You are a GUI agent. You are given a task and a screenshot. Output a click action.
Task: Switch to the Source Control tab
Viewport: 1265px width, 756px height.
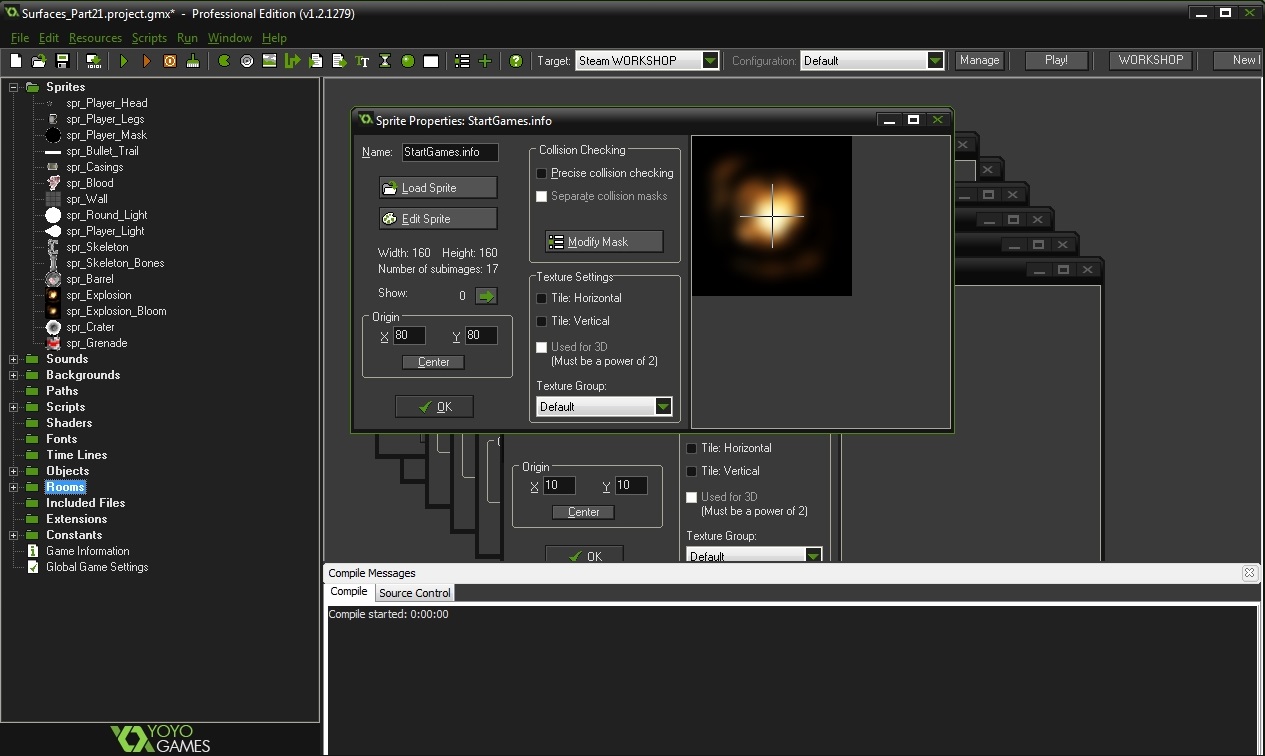414,593
